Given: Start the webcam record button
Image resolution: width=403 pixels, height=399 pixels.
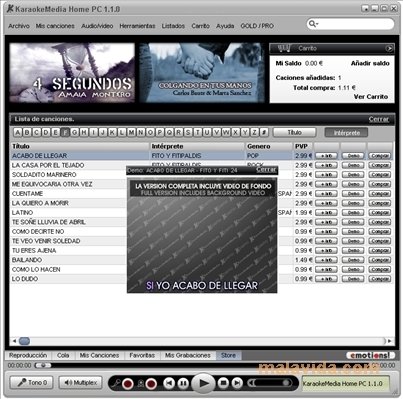Looking at the screenshot, I should (x=151, y=384).
